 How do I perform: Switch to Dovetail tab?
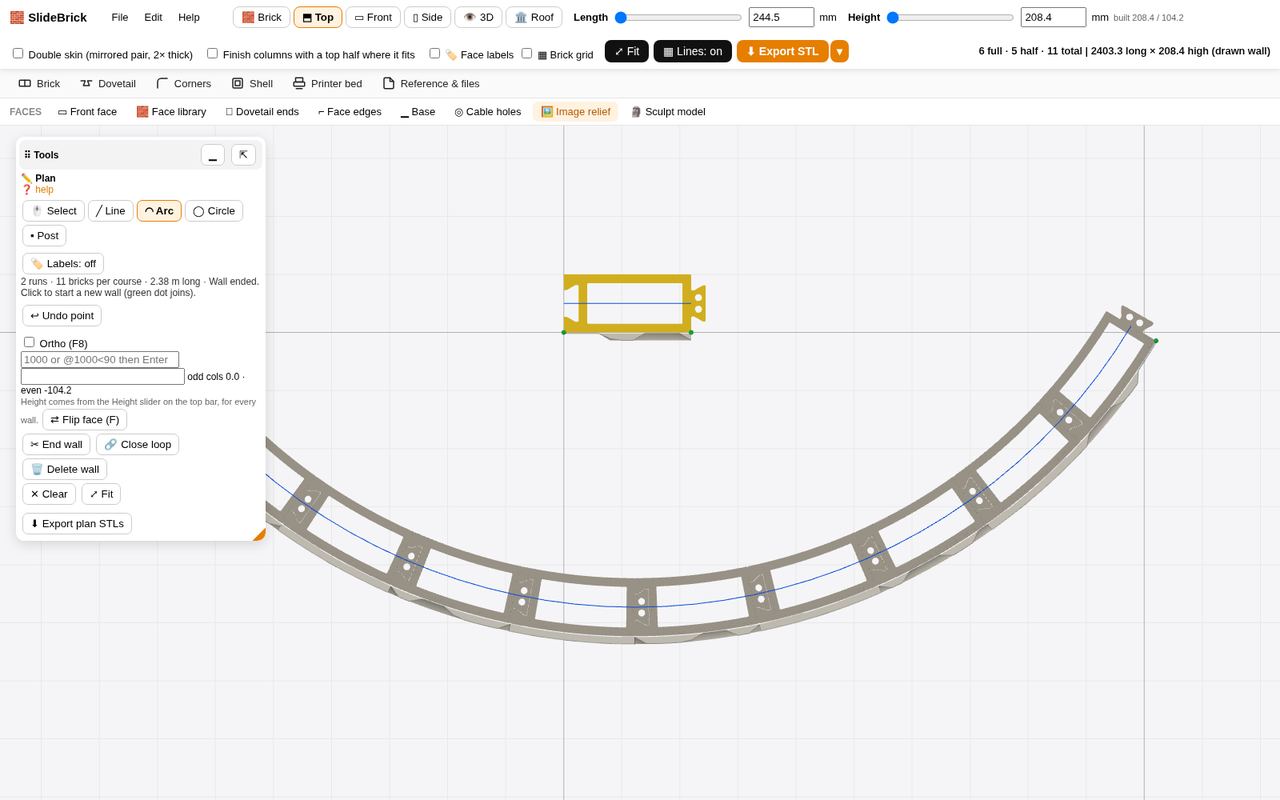point(108,84)
